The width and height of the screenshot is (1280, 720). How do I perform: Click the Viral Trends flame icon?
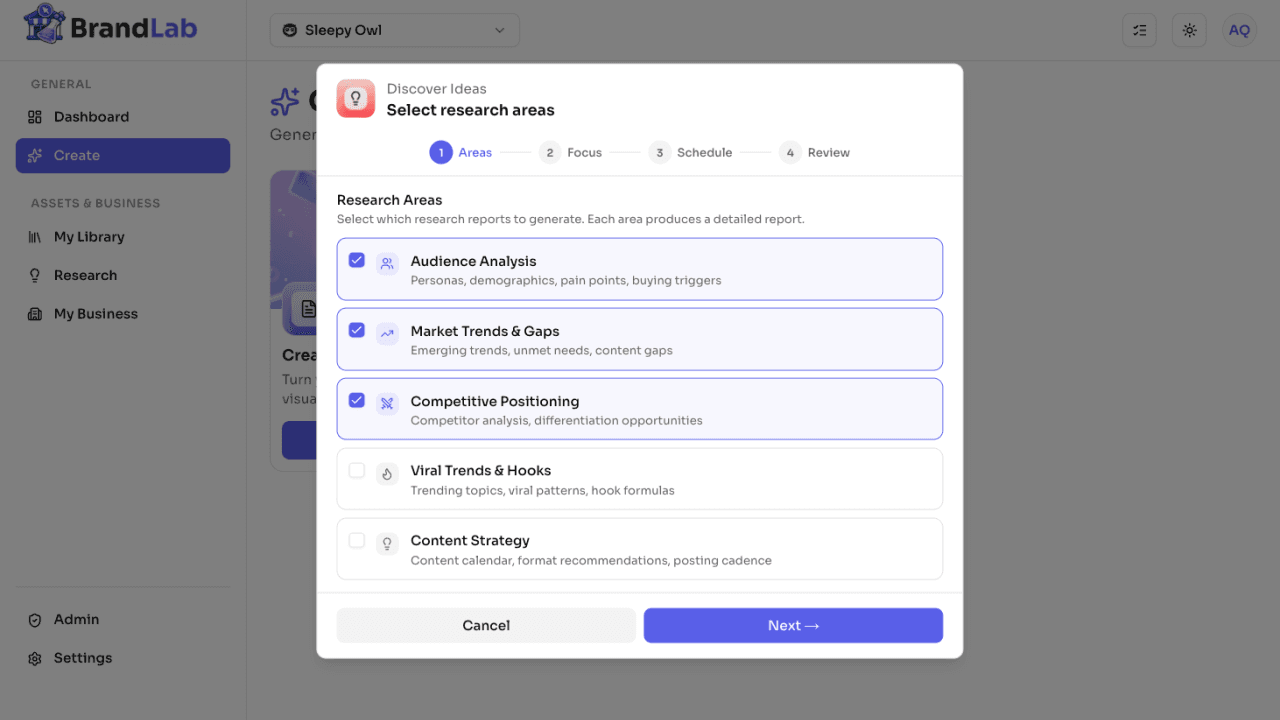click(387, 474)
